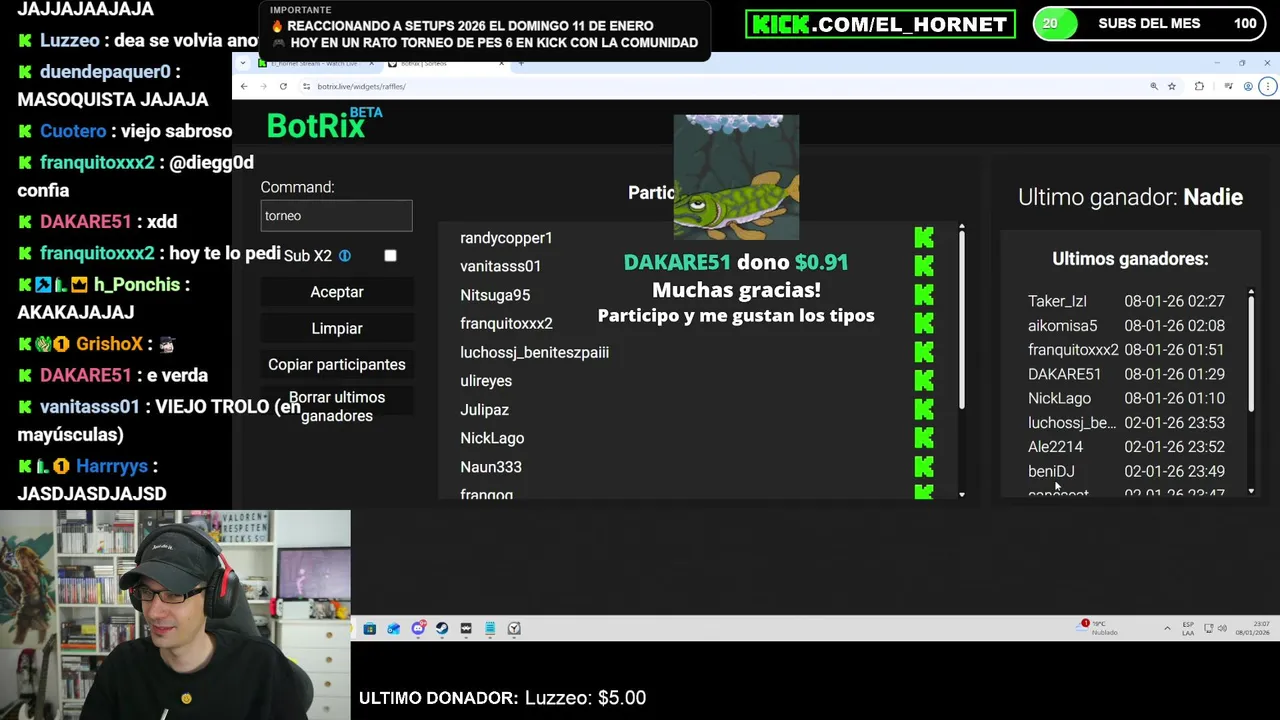Open the media control icon in browser toolbar

click(x=1229, y=86)
